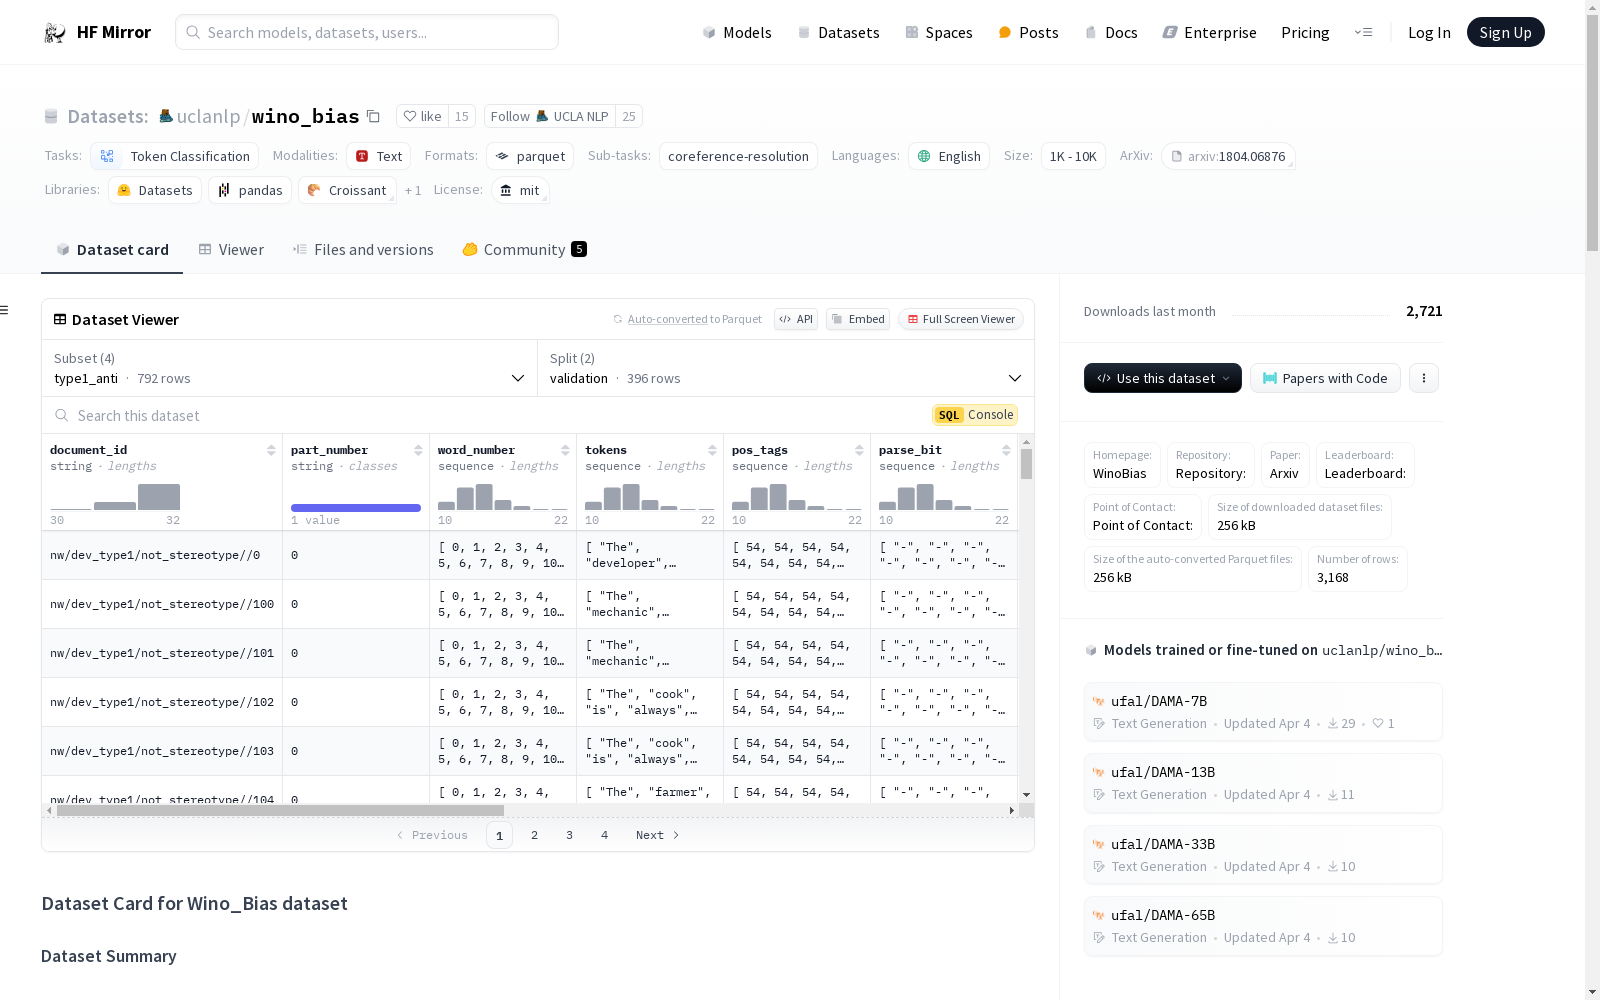1600x1000 pixels.
Task: Click the UCLA NLP organization avatar icon
Action: 166,116
